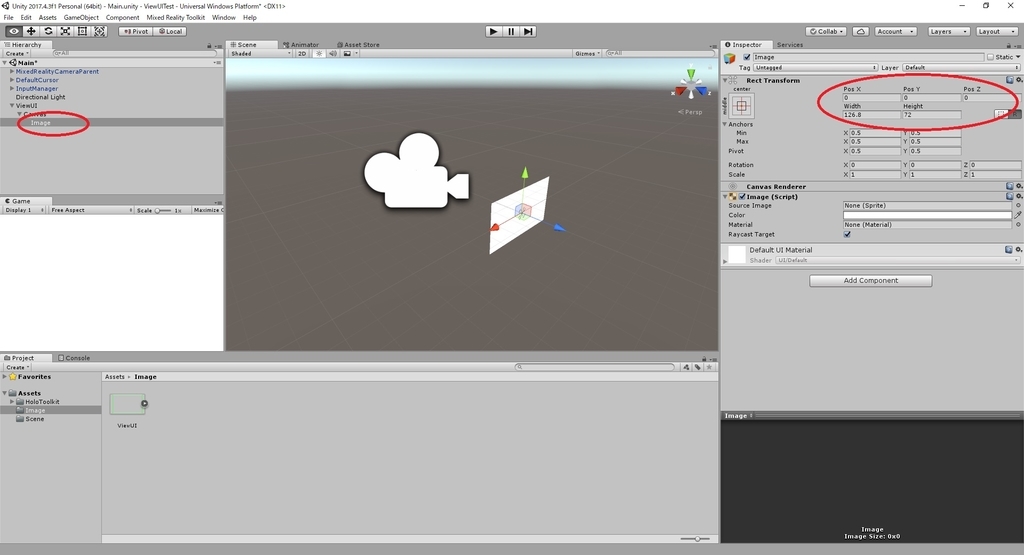The height and width of the screenshot is (555, 1024).
Task: Click Project Create button
Action: point(16,367)
